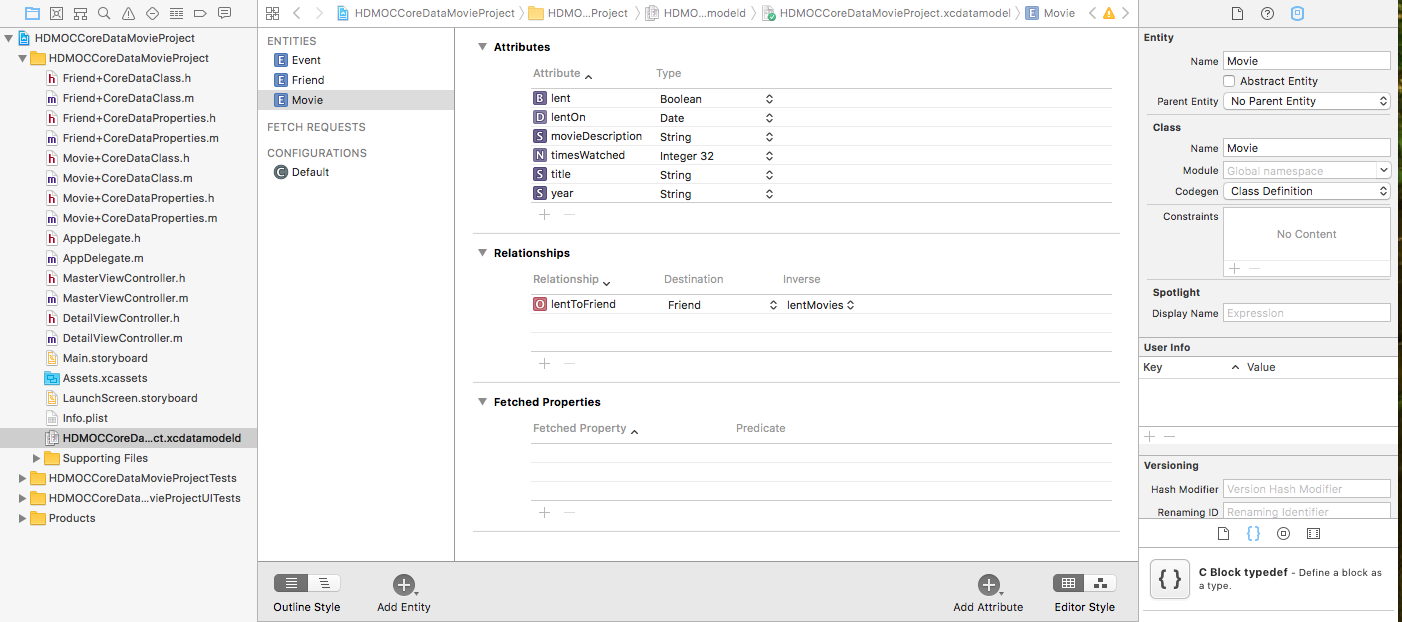Open the Breakpoint navigator icon
This screenshot has width=1402, height=622.
[200, 13]
